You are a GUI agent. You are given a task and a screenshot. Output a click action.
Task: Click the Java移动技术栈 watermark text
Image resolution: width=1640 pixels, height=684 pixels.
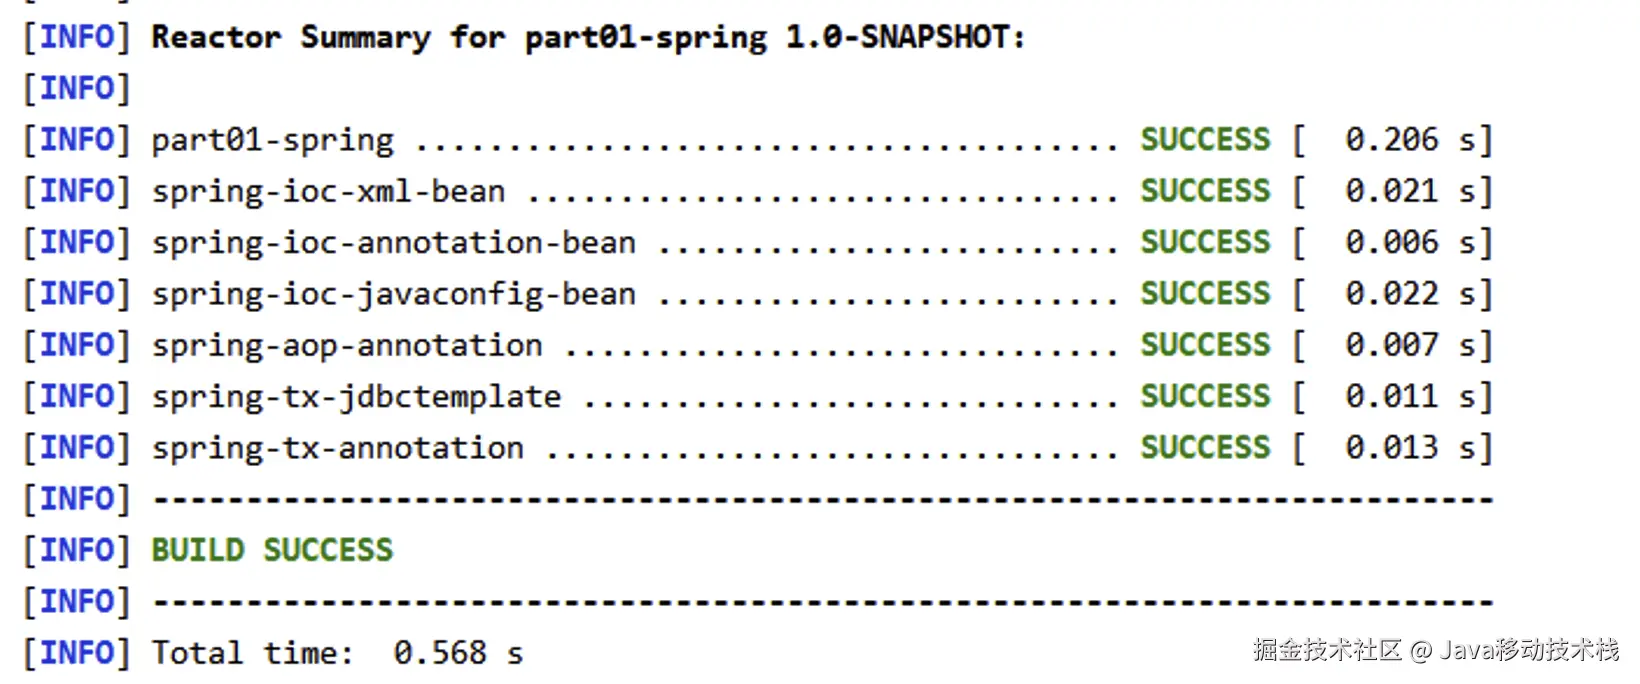tap(1529, 650)
